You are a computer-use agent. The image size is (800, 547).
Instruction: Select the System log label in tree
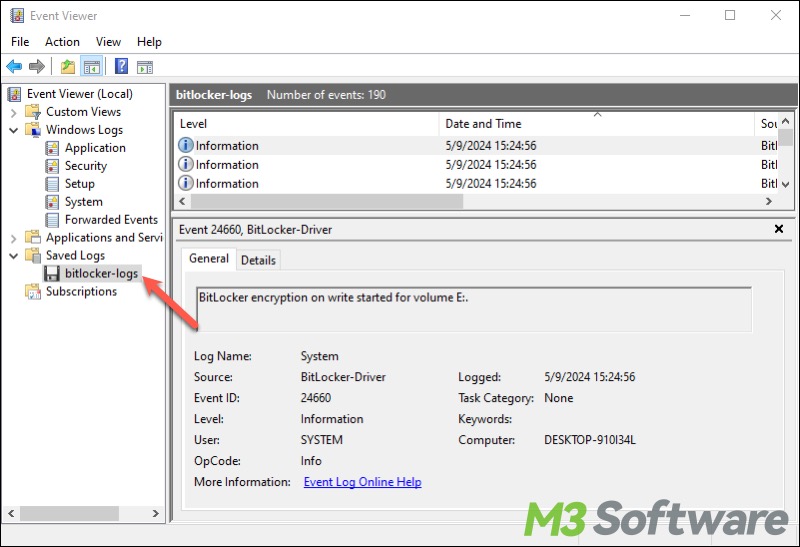84,202
